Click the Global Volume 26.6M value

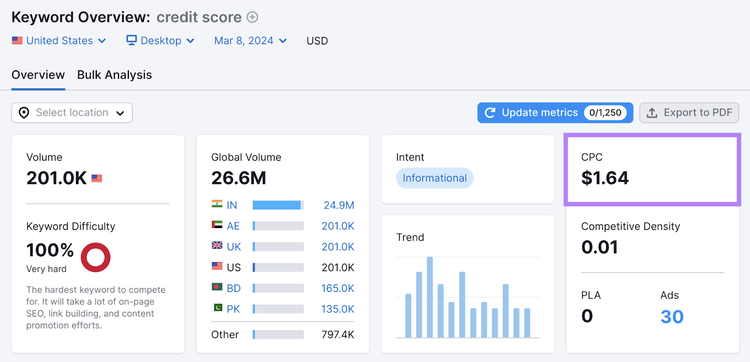pyautogui.click(x=239, y=178)
